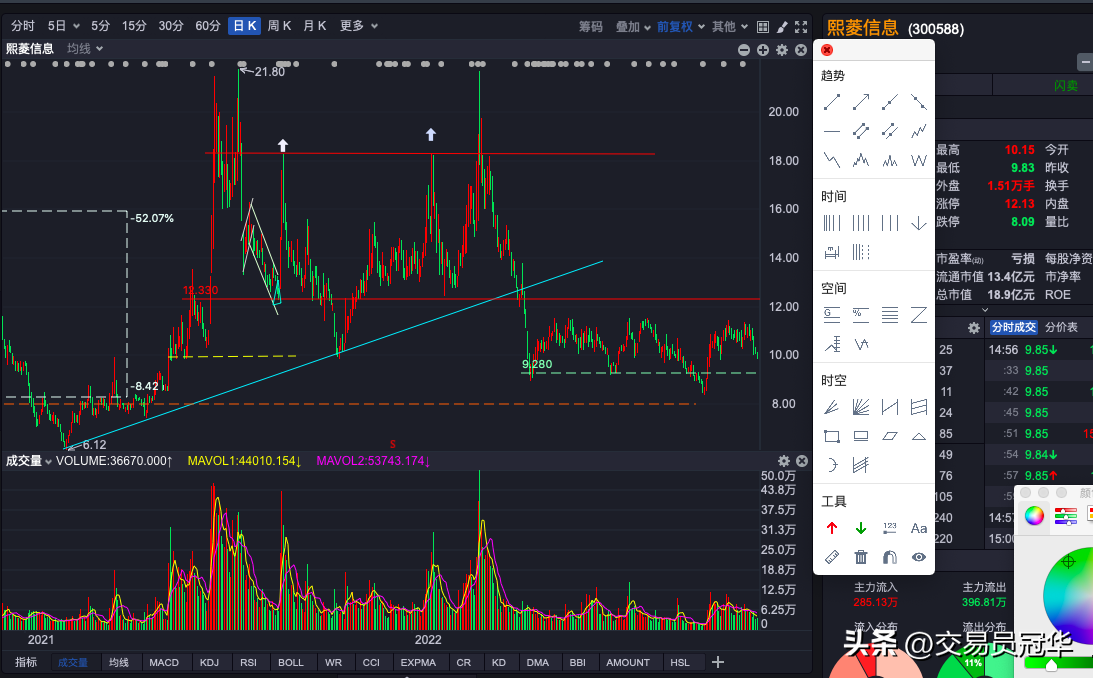Open the grid layout icon in toolbar
Screen dimensions: 1093x678
coord(763,26)
